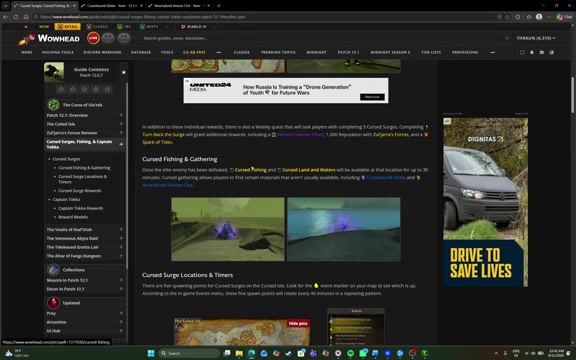The image size is (576, 360).
Task: Open Cursed Fishing spell link
Action: [251, 170]
